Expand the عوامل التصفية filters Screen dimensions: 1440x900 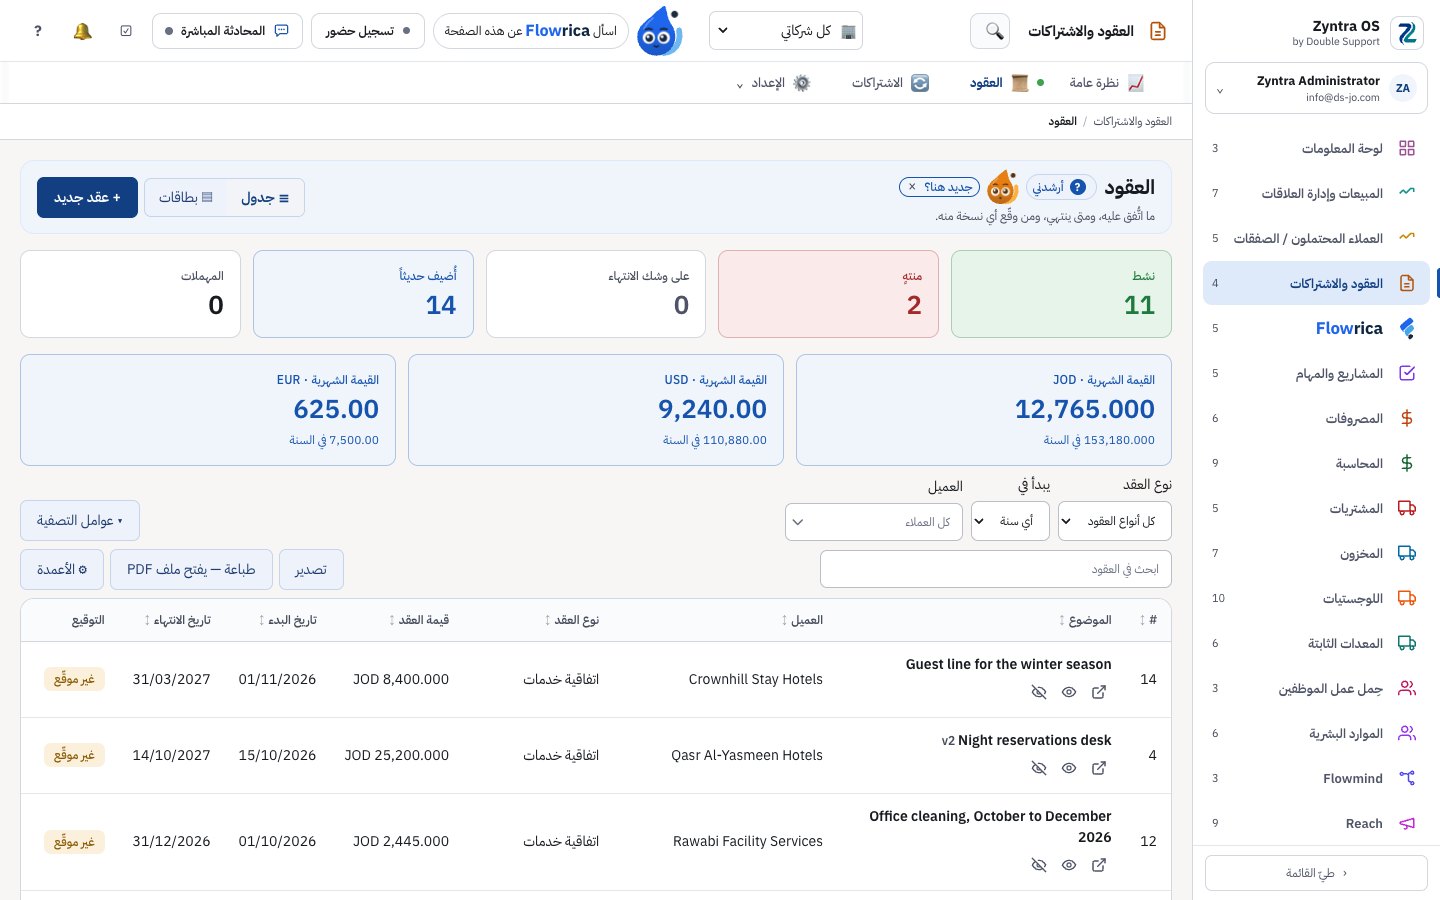click(x=80, y=521)
